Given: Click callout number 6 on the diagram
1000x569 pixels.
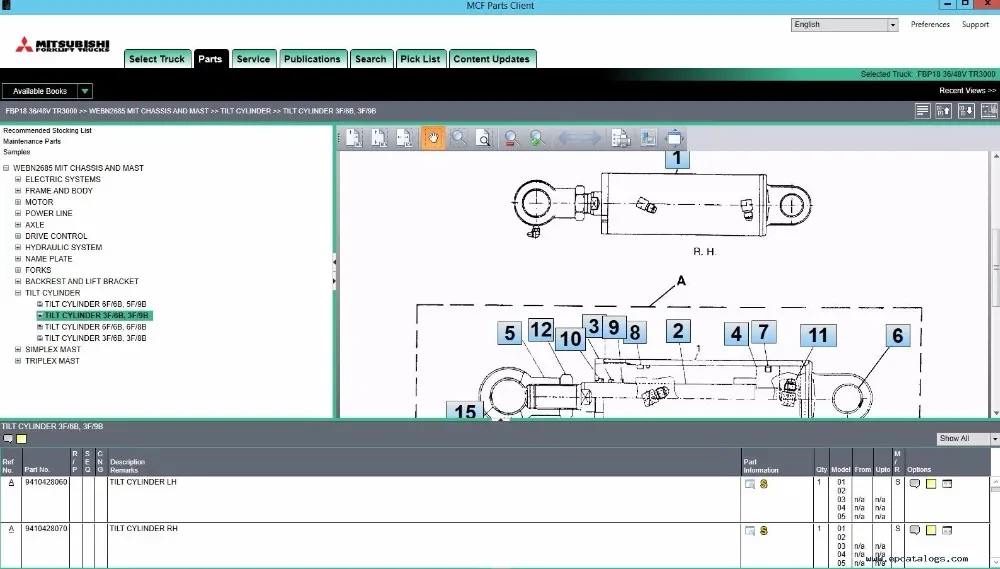Looking at the screenshot, I should click(x=897, y=336).
